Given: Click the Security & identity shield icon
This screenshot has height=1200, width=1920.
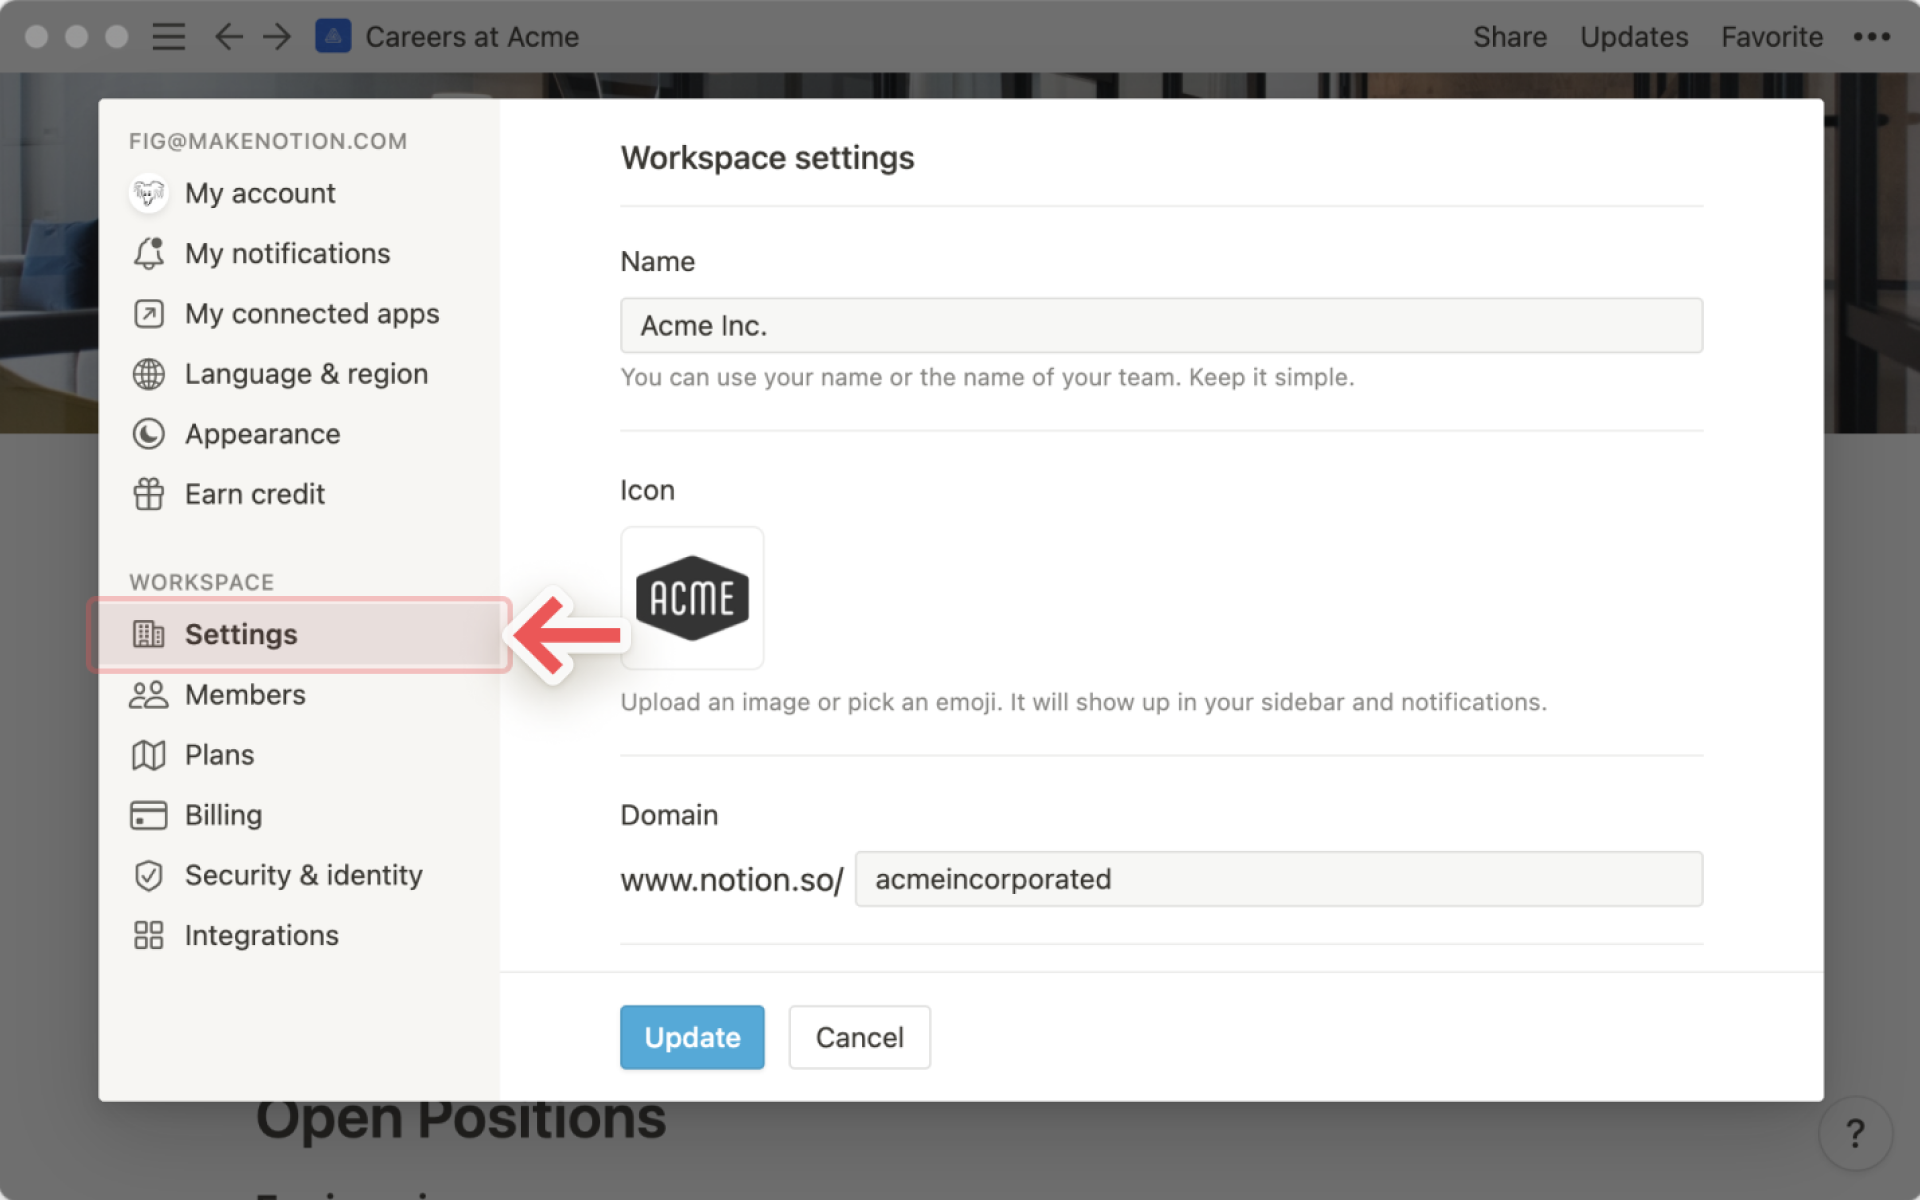Looking at the screenshot, I should click(148, 874).
